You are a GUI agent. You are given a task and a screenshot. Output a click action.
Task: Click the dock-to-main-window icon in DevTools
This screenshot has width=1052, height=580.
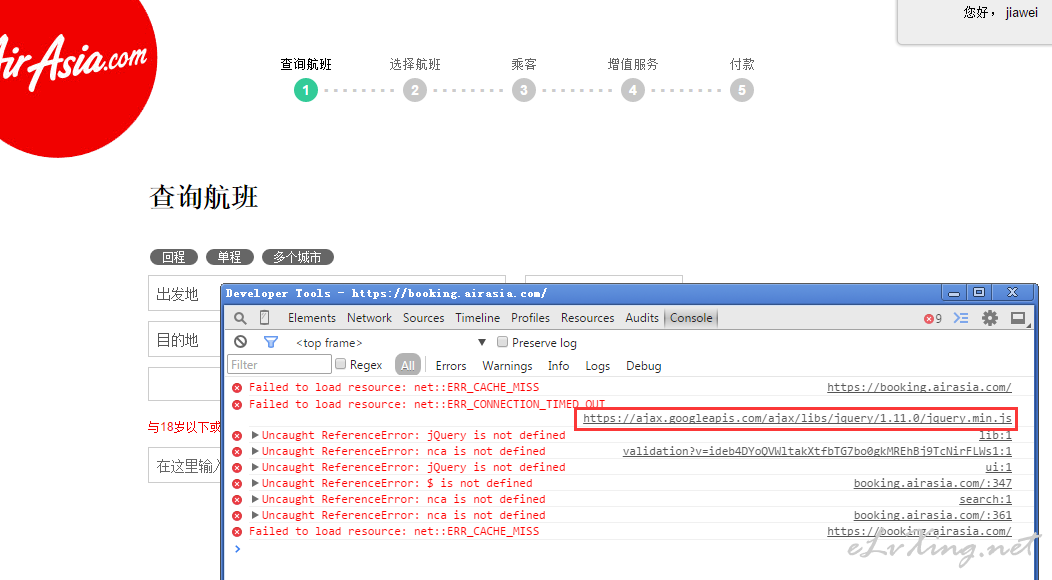click(1018, 318)
